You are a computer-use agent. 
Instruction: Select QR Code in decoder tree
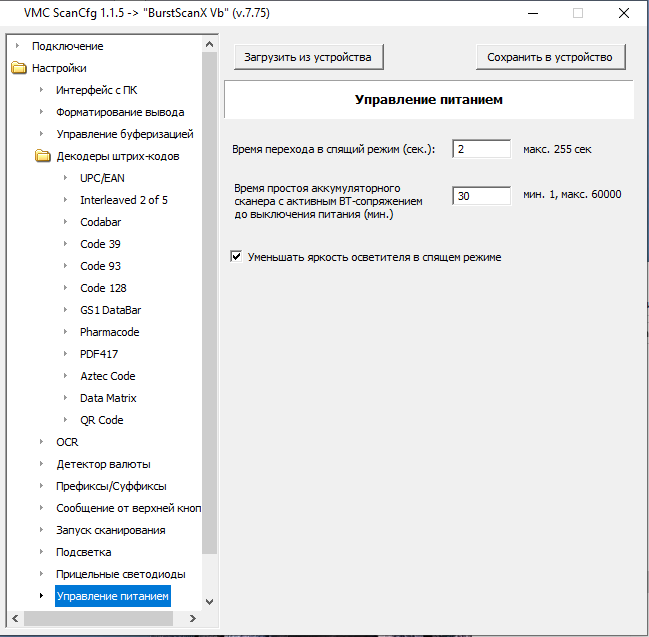coord(101,420)
